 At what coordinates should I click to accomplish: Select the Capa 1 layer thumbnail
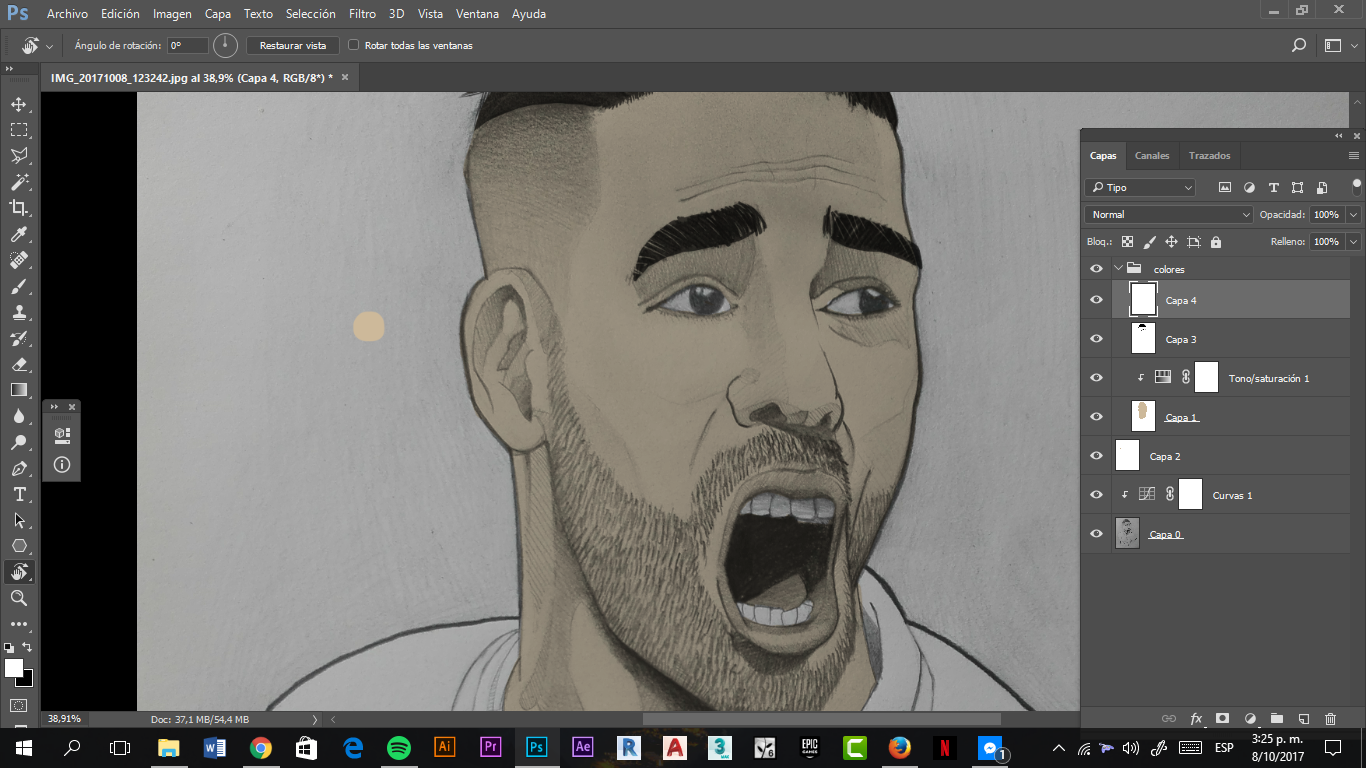[1143, 417]
